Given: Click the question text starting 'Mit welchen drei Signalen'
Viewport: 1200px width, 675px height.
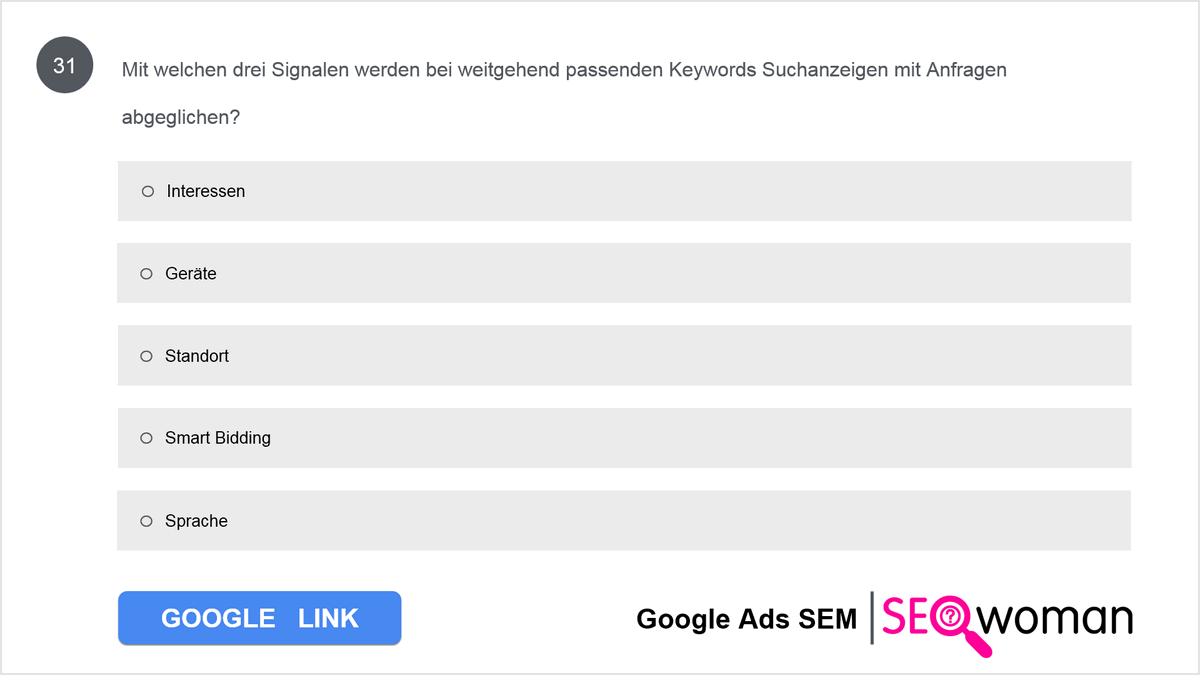Looking at the screenshot, I should pyautogui.click(x=564, y=93).
